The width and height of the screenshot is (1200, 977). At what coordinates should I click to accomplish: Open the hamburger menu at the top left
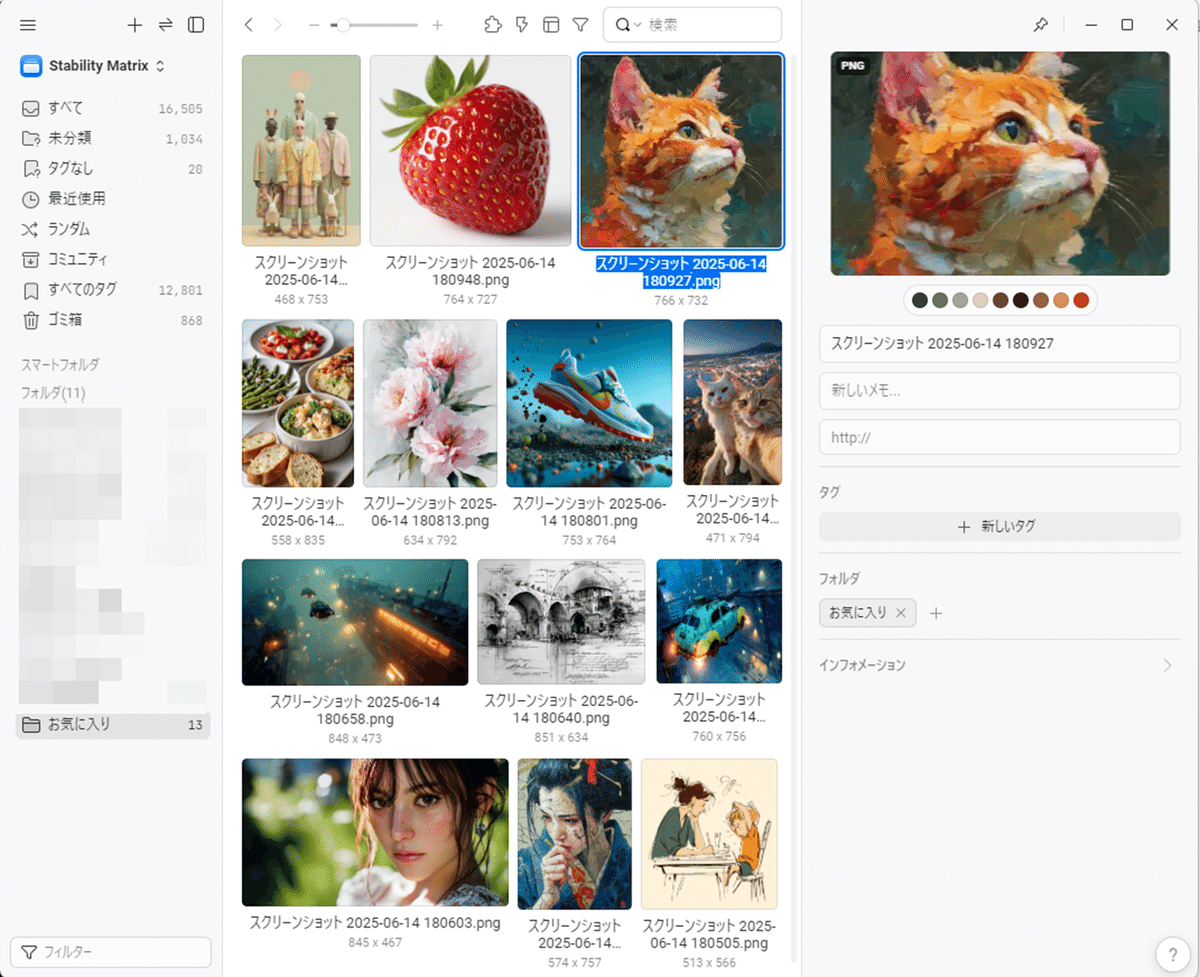[28, 24]
